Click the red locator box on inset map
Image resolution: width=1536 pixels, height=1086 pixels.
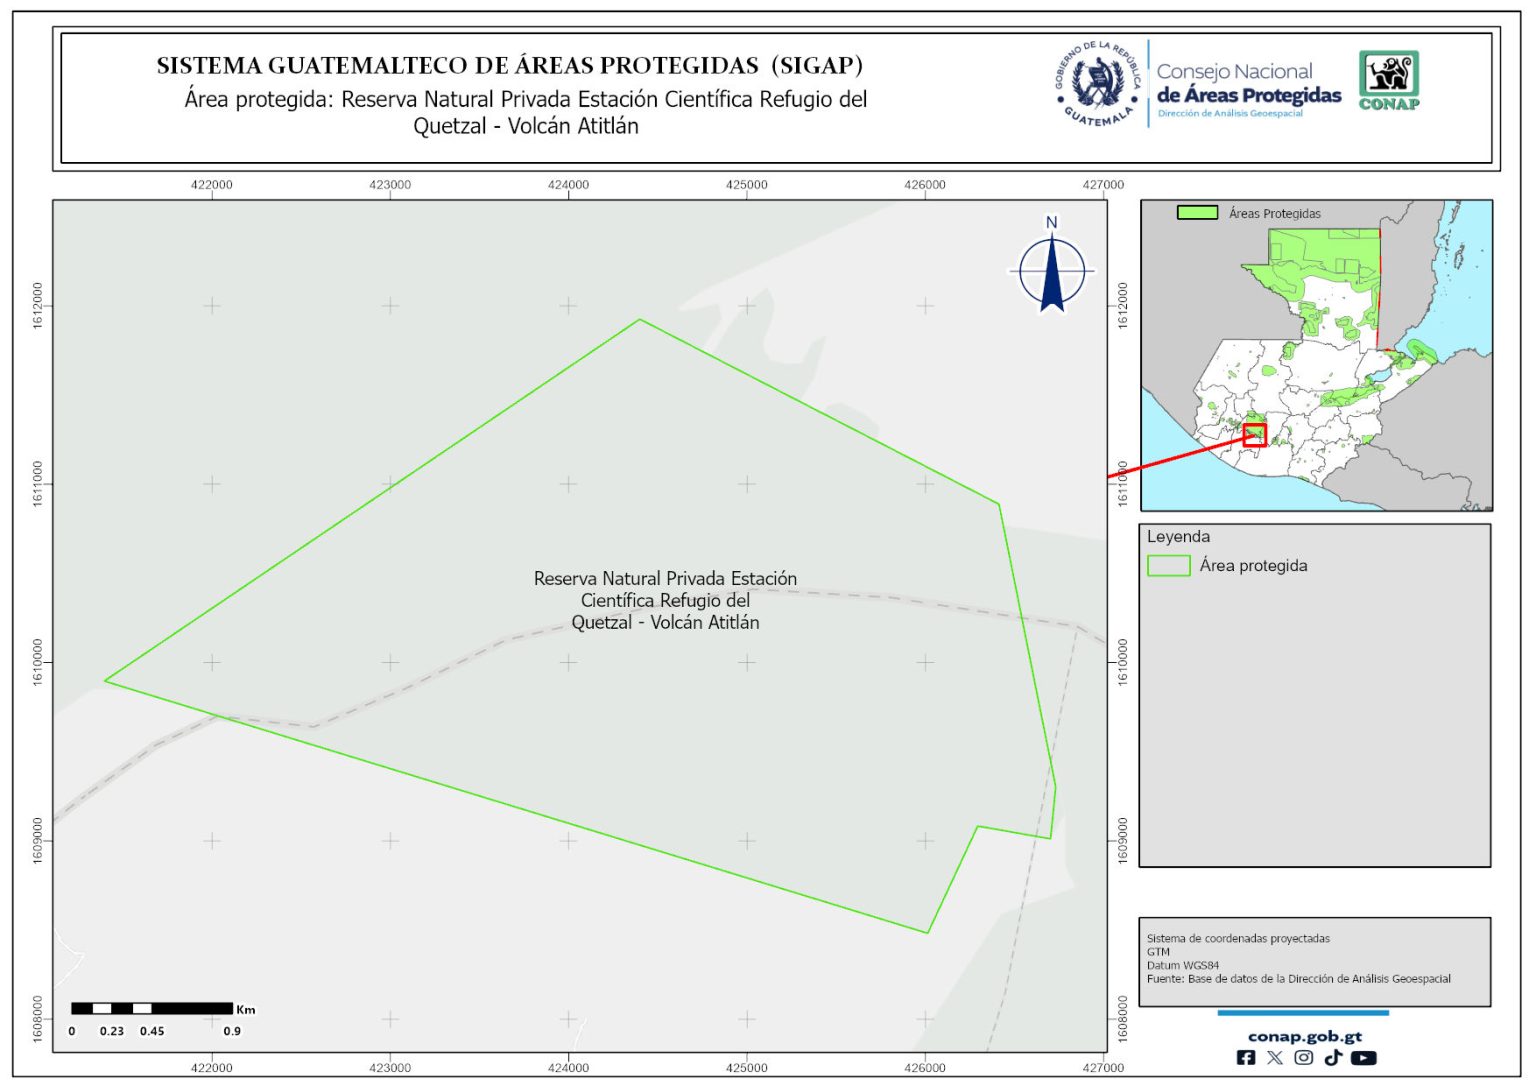[x=1255, y=435]
